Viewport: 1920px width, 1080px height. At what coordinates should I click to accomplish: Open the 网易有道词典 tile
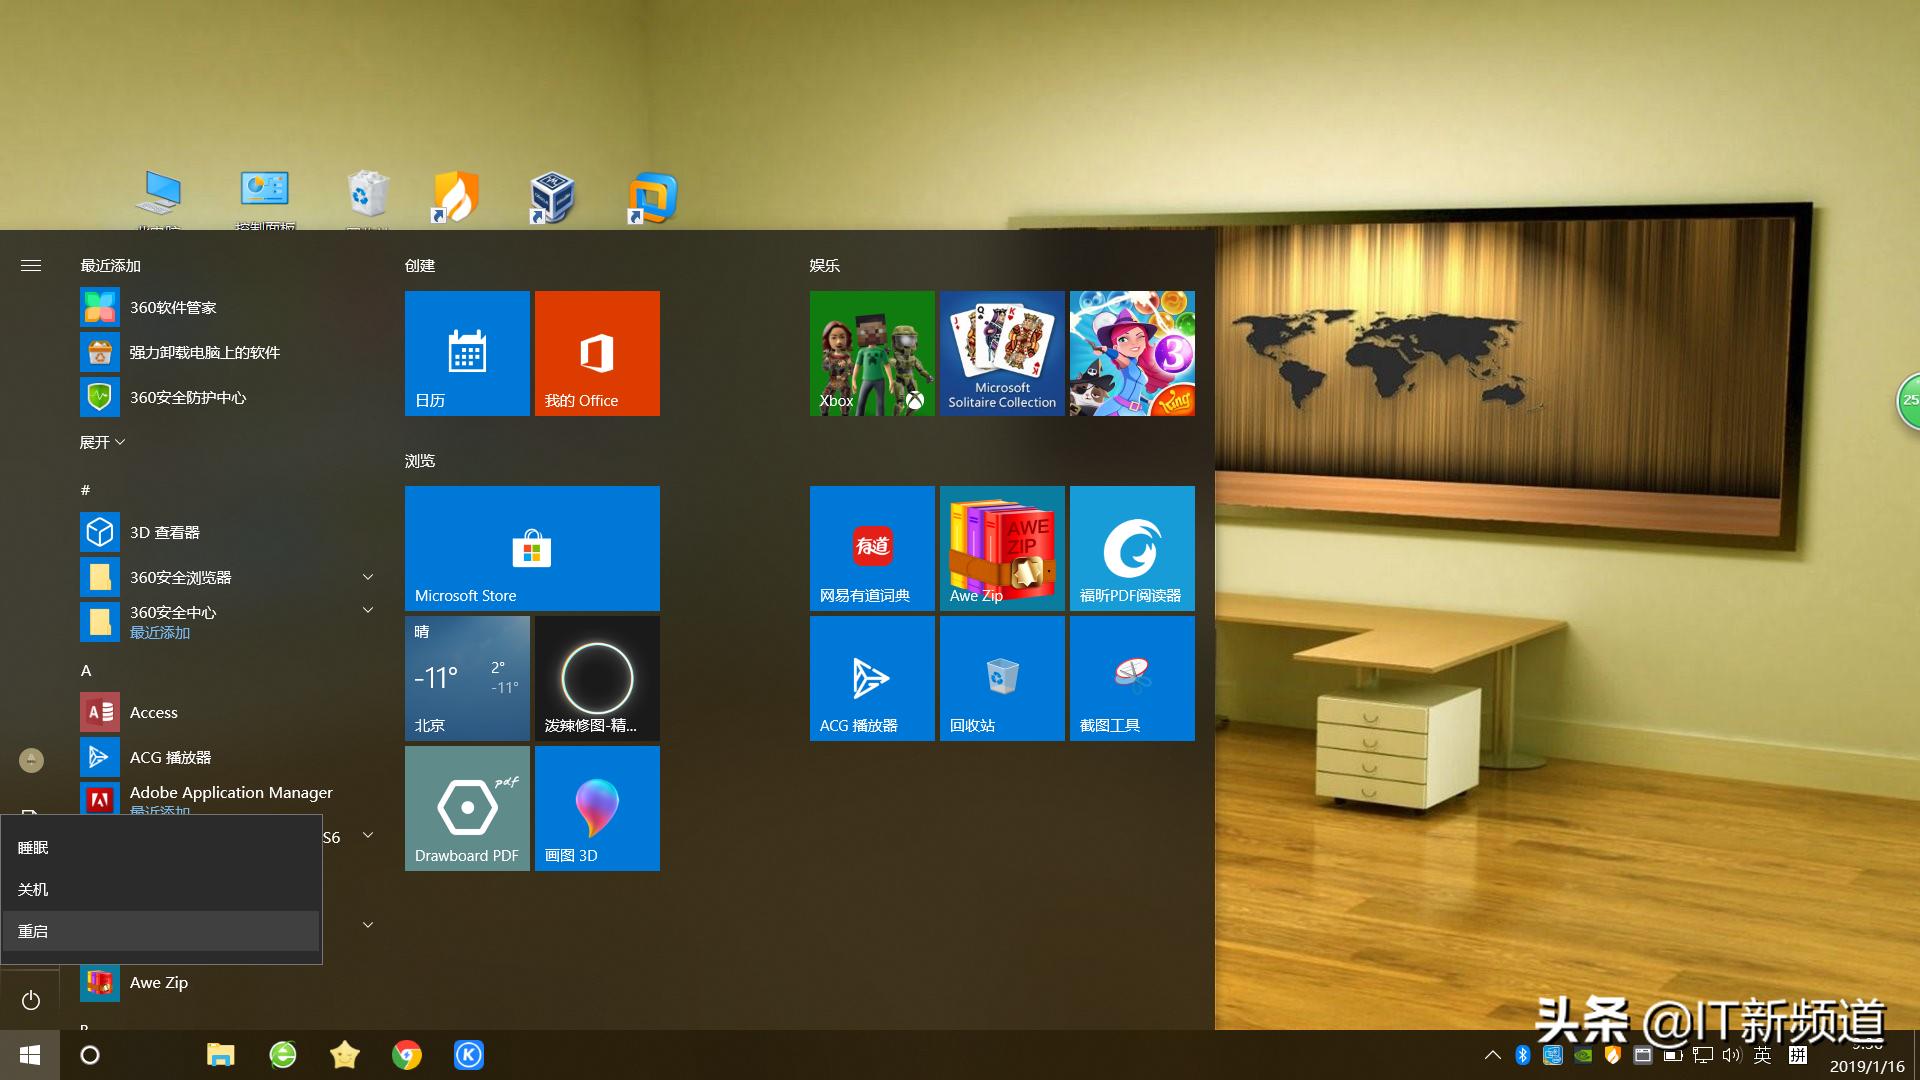[x=872, y=548]
